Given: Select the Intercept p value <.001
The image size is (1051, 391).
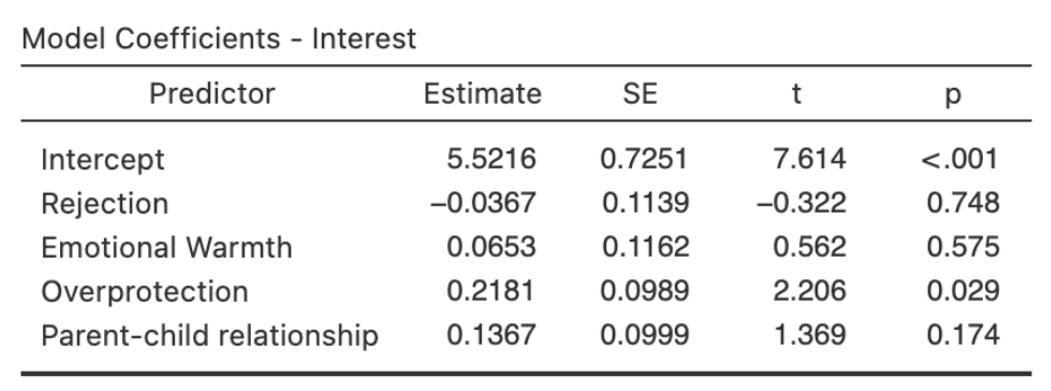Looking at the screenshot, I should pyautogui.click(x=960, y=159).
